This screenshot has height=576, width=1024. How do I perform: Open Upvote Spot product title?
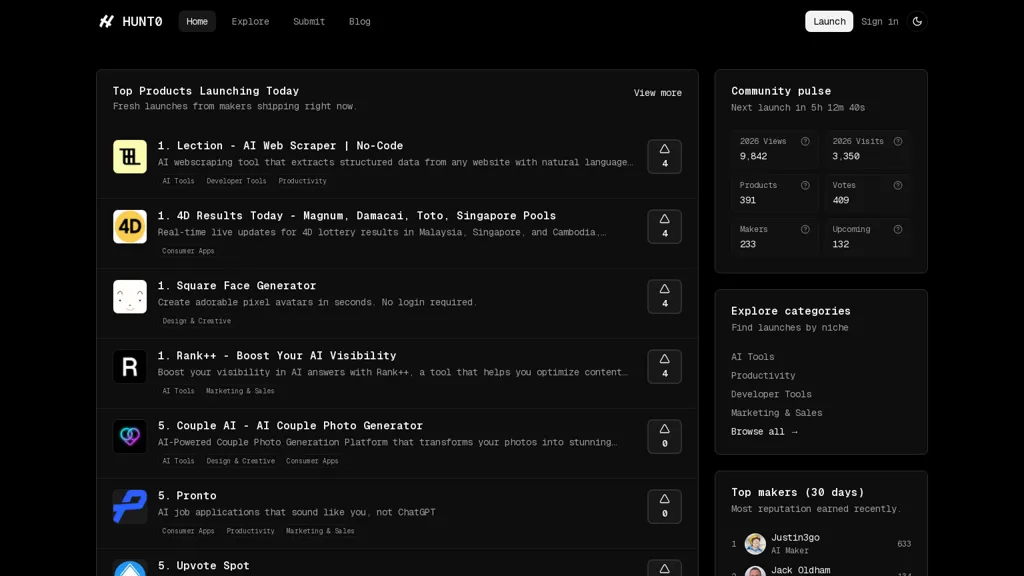pos(203,566)
